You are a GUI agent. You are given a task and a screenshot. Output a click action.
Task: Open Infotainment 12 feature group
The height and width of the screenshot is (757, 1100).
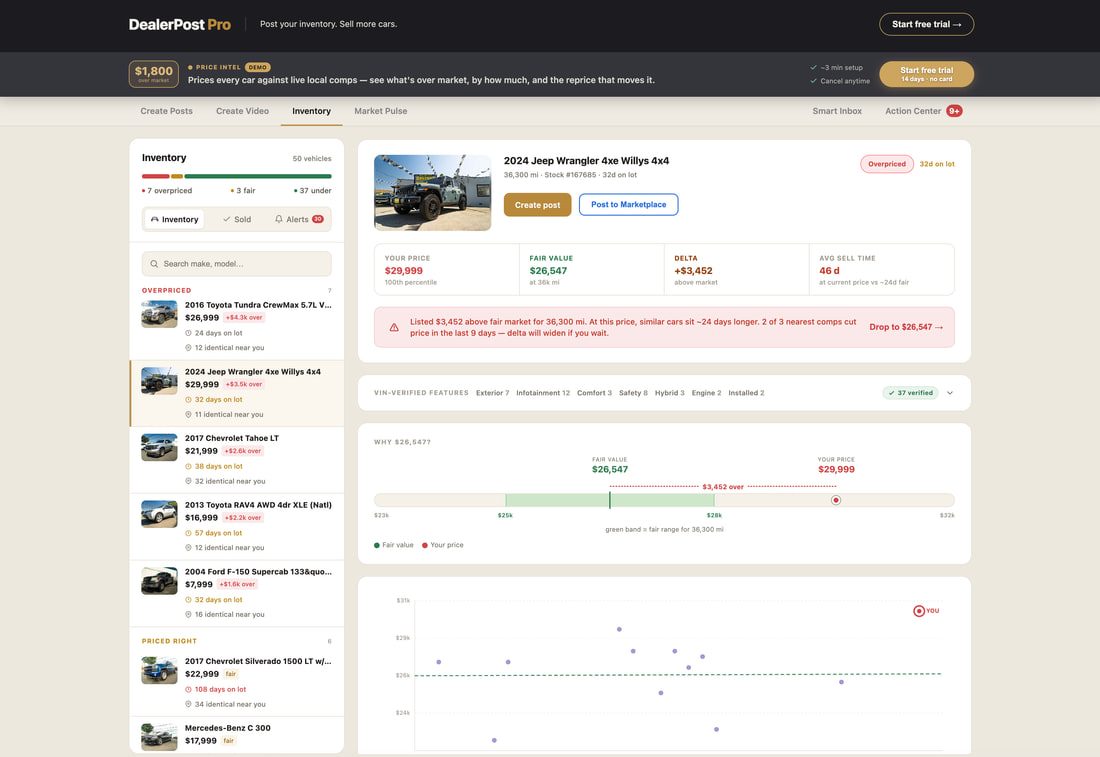[x=543, y=393]
